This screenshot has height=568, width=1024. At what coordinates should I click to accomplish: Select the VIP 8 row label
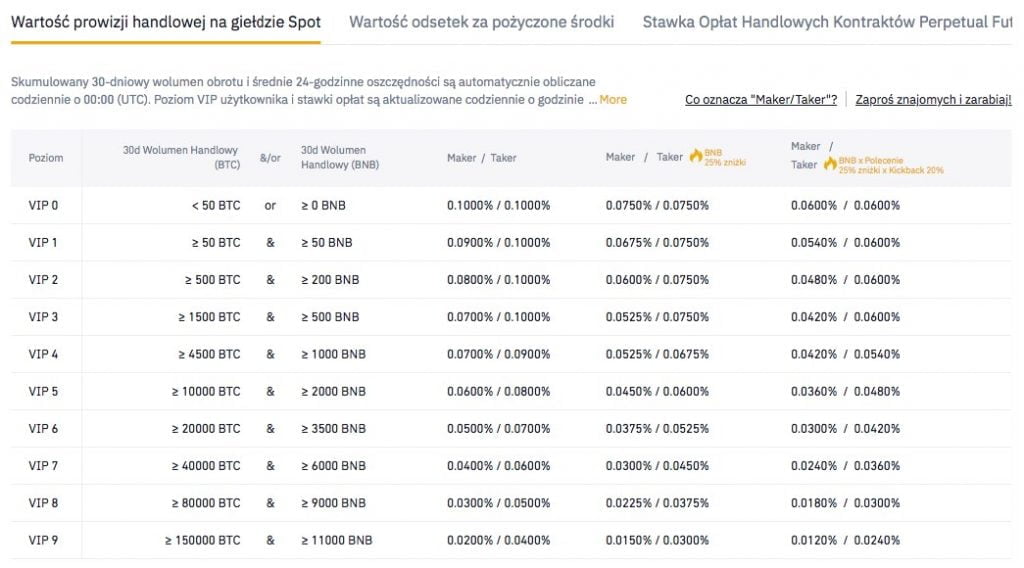pyautogui.click(x=43, y=503)
